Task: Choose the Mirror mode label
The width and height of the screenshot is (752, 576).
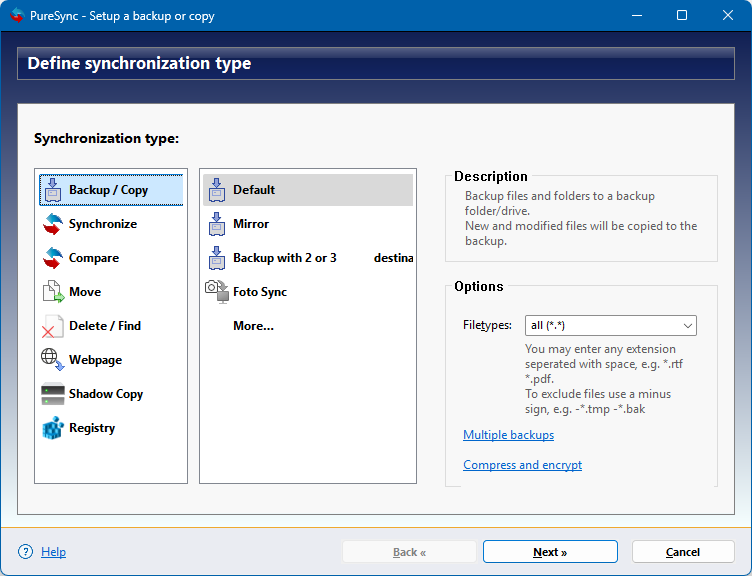Action: tap(251, 224)
